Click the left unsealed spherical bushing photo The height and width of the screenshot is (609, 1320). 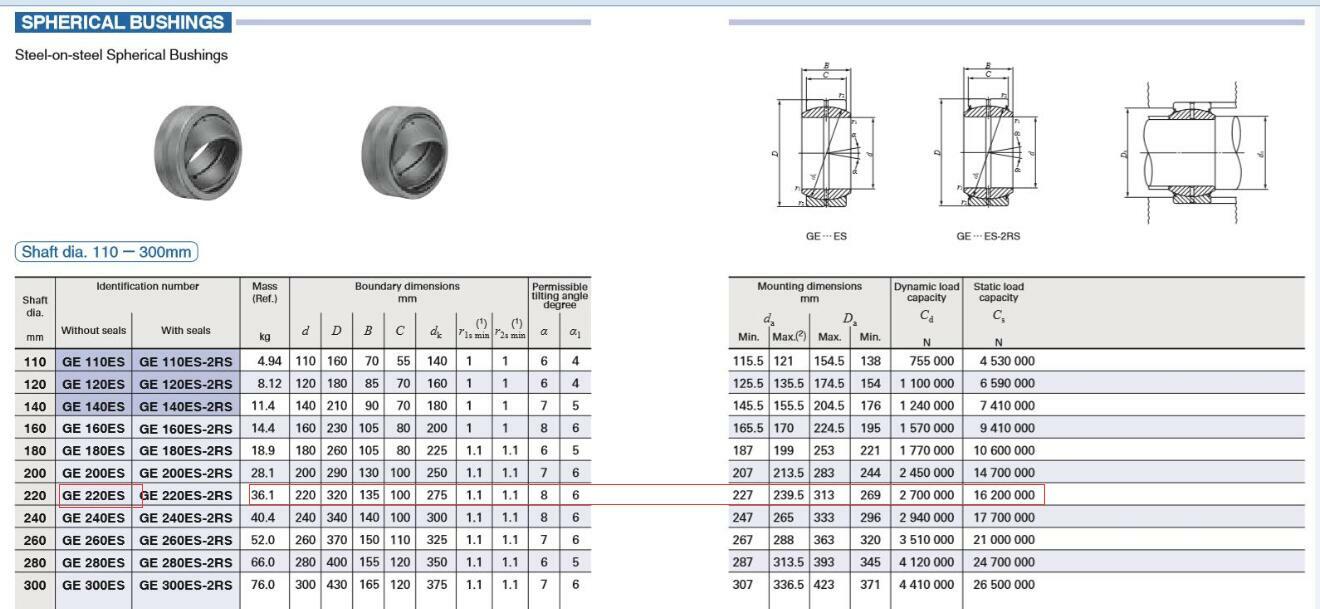pos(198,151)
